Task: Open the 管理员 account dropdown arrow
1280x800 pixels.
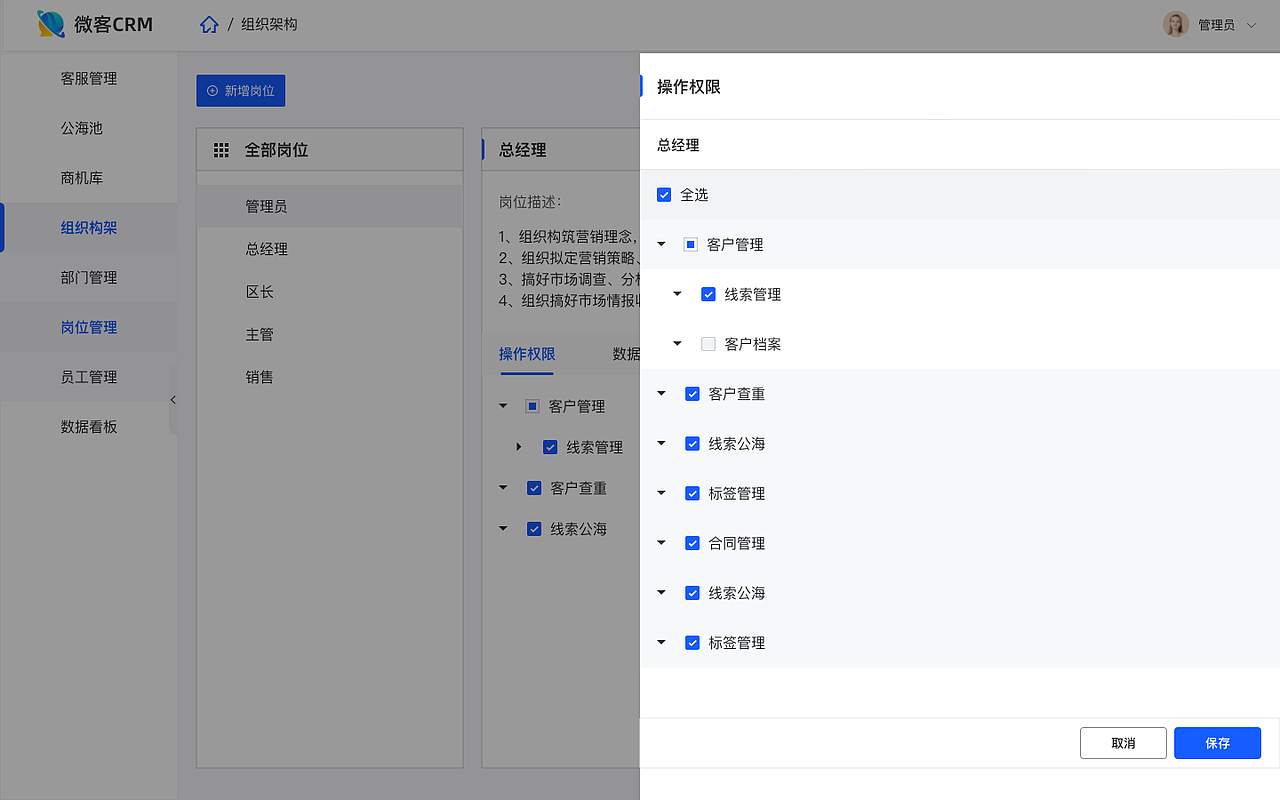Action: point(1252,25)
